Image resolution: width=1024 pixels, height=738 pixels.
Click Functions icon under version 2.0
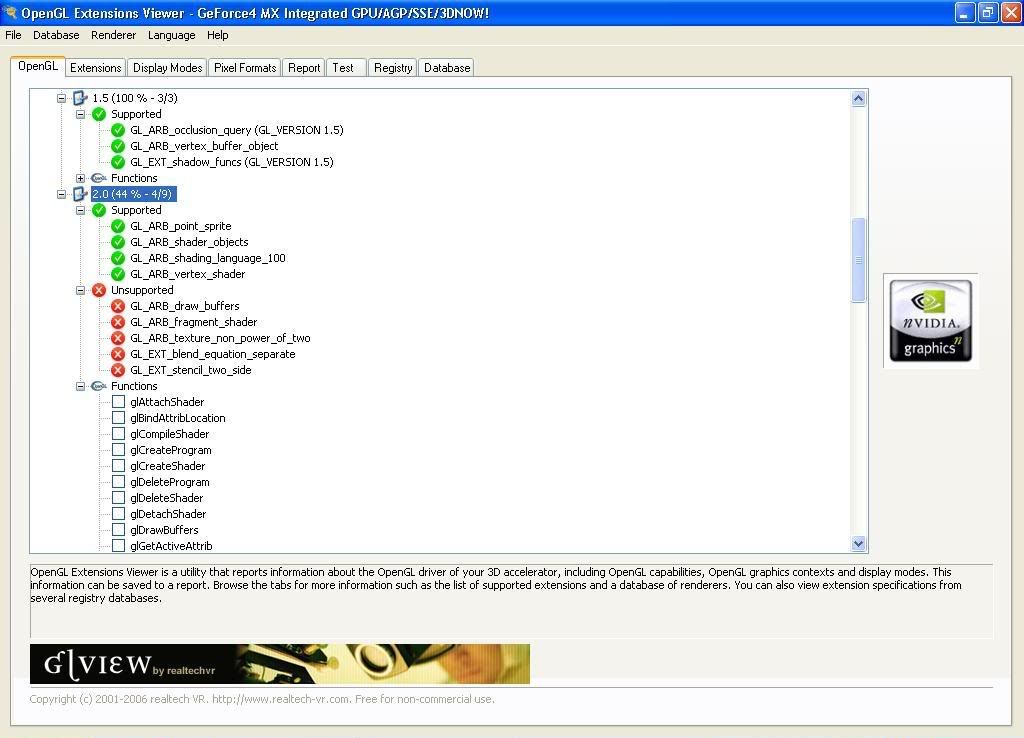pyautogui.click(x=99, y=386)
